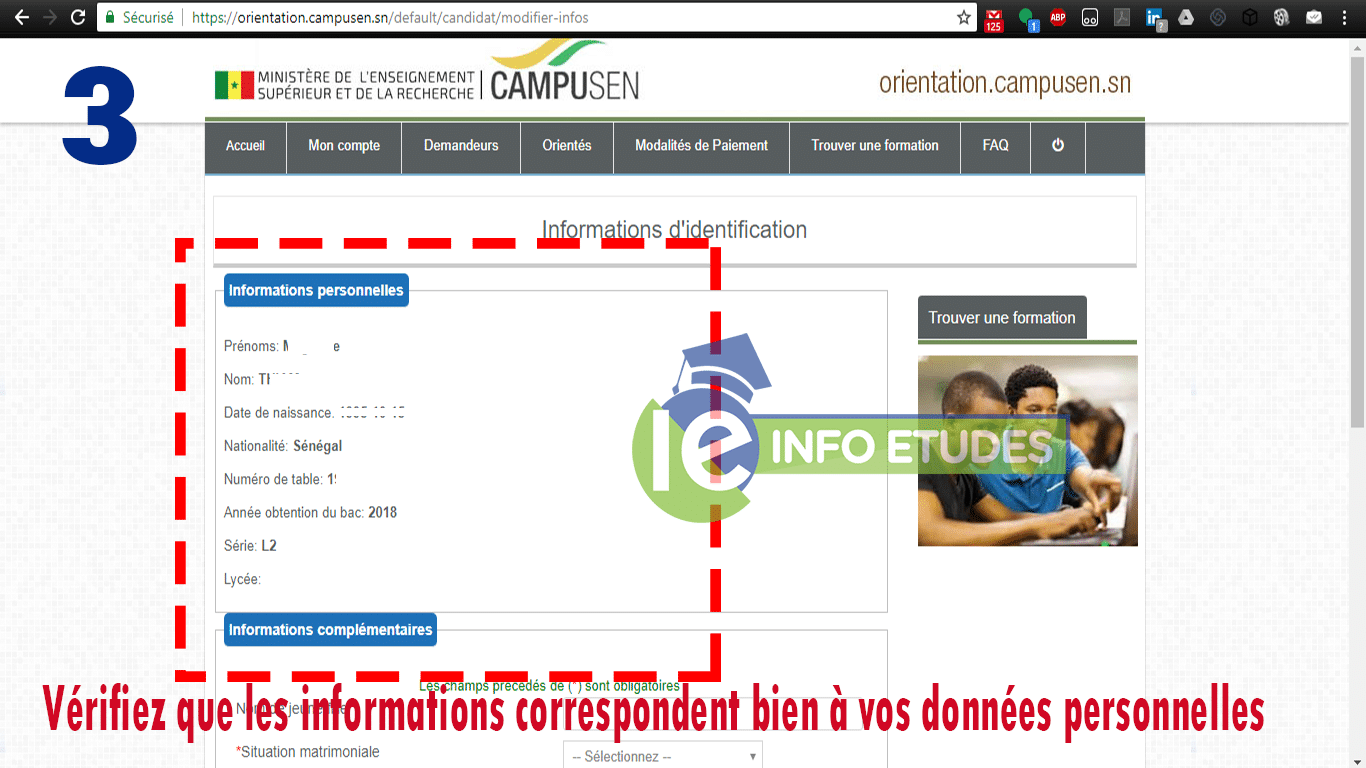Viewport: 1366px width, 768px height.
Task: Click the Prénoms: label
Action: pos(251,346)
